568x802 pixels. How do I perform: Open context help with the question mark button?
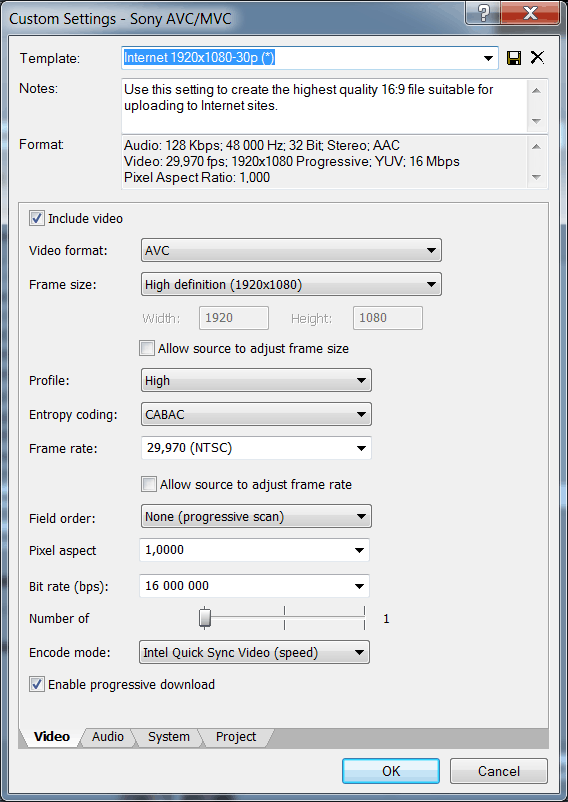(482, 11)
